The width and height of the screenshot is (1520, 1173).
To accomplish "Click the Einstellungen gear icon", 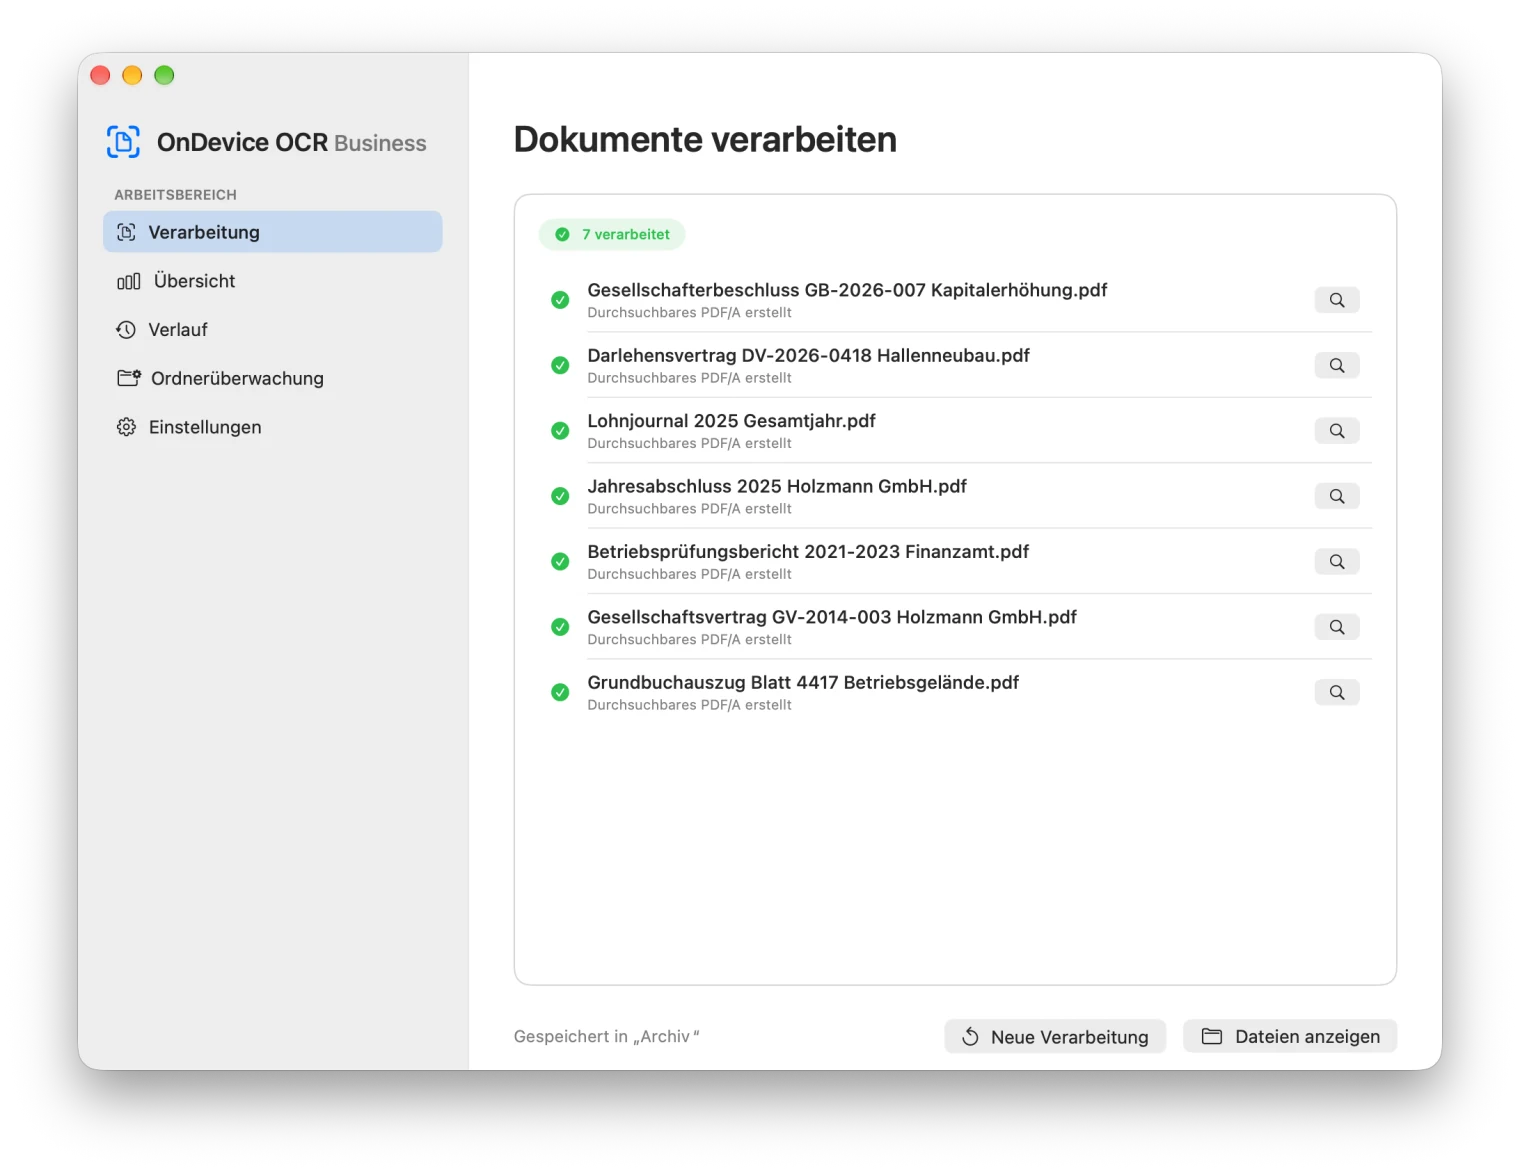I will pos(126,427).
